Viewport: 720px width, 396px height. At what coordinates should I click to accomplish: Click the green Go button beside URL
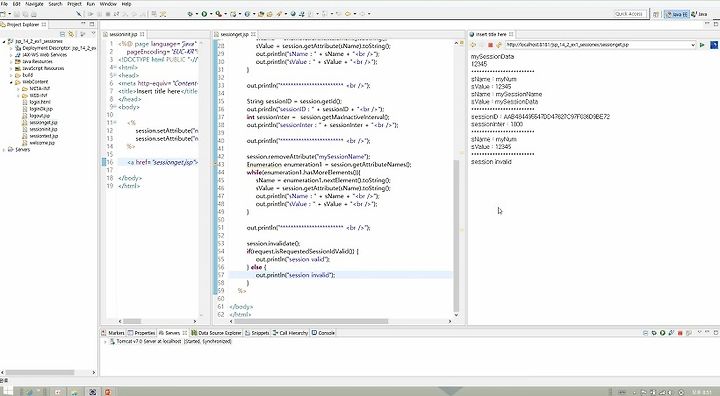(702, 45)
